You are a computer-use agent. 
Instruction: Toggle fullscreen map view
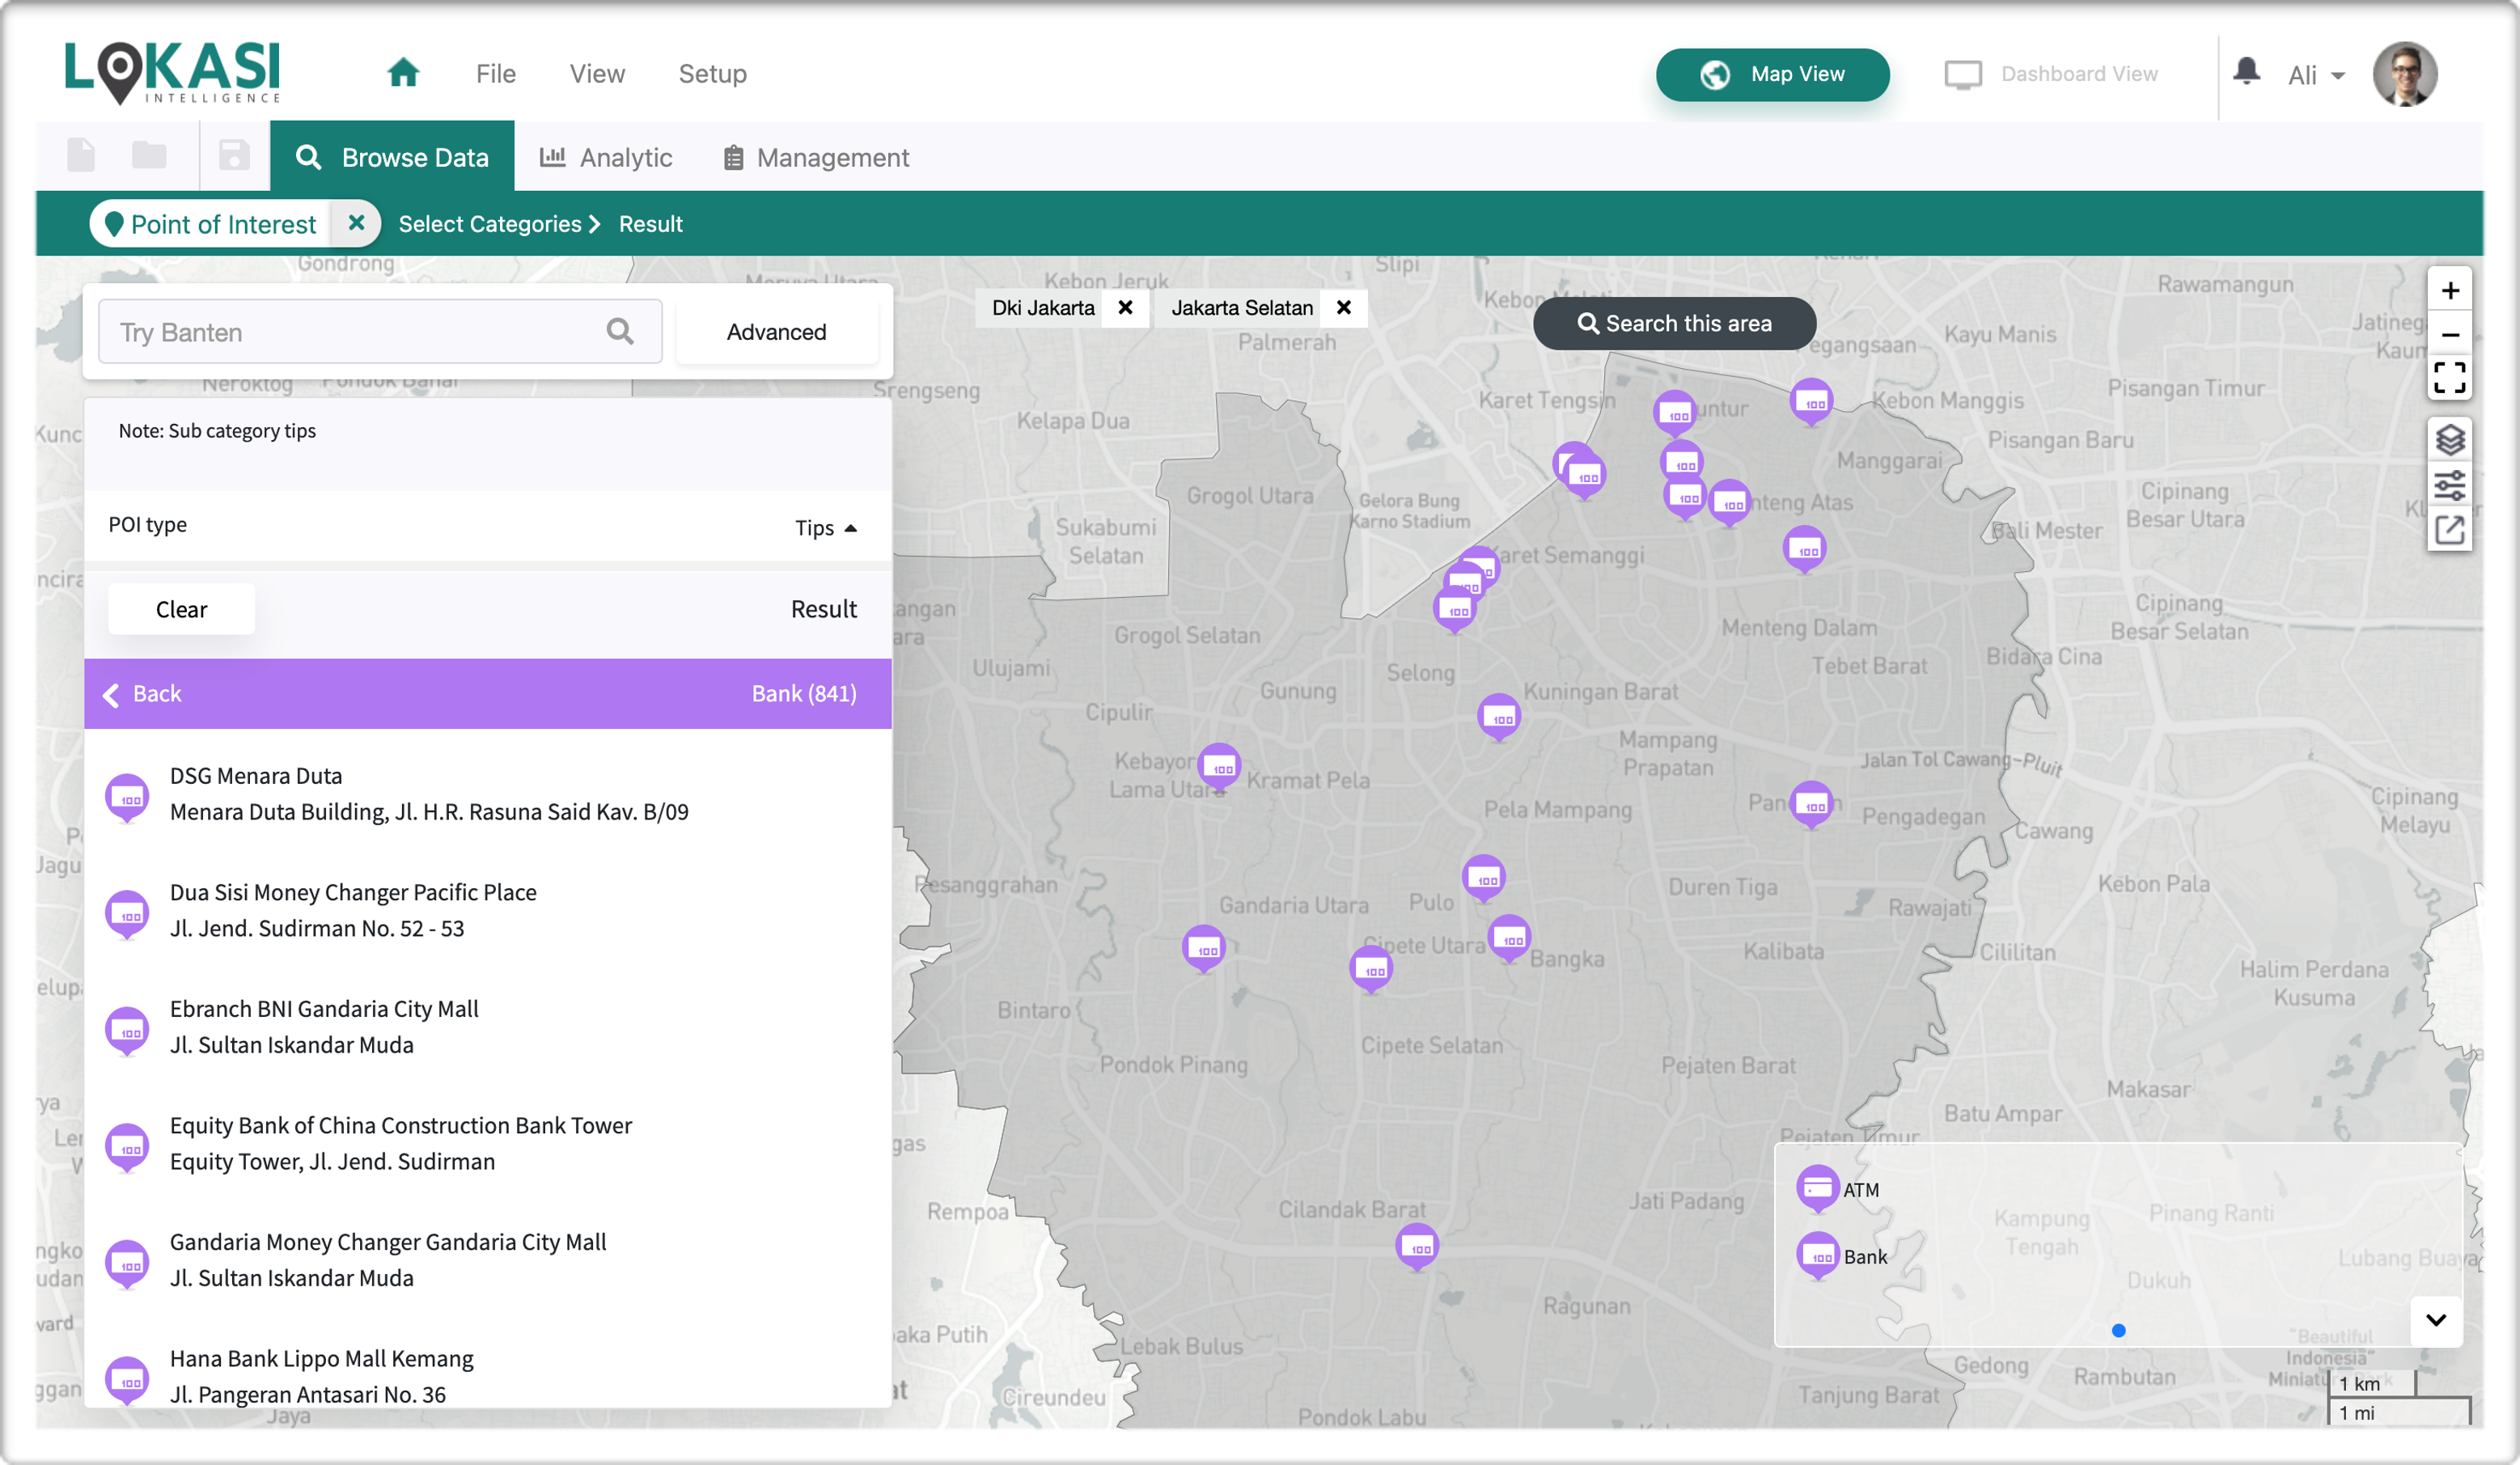(x=2449, y=378)
